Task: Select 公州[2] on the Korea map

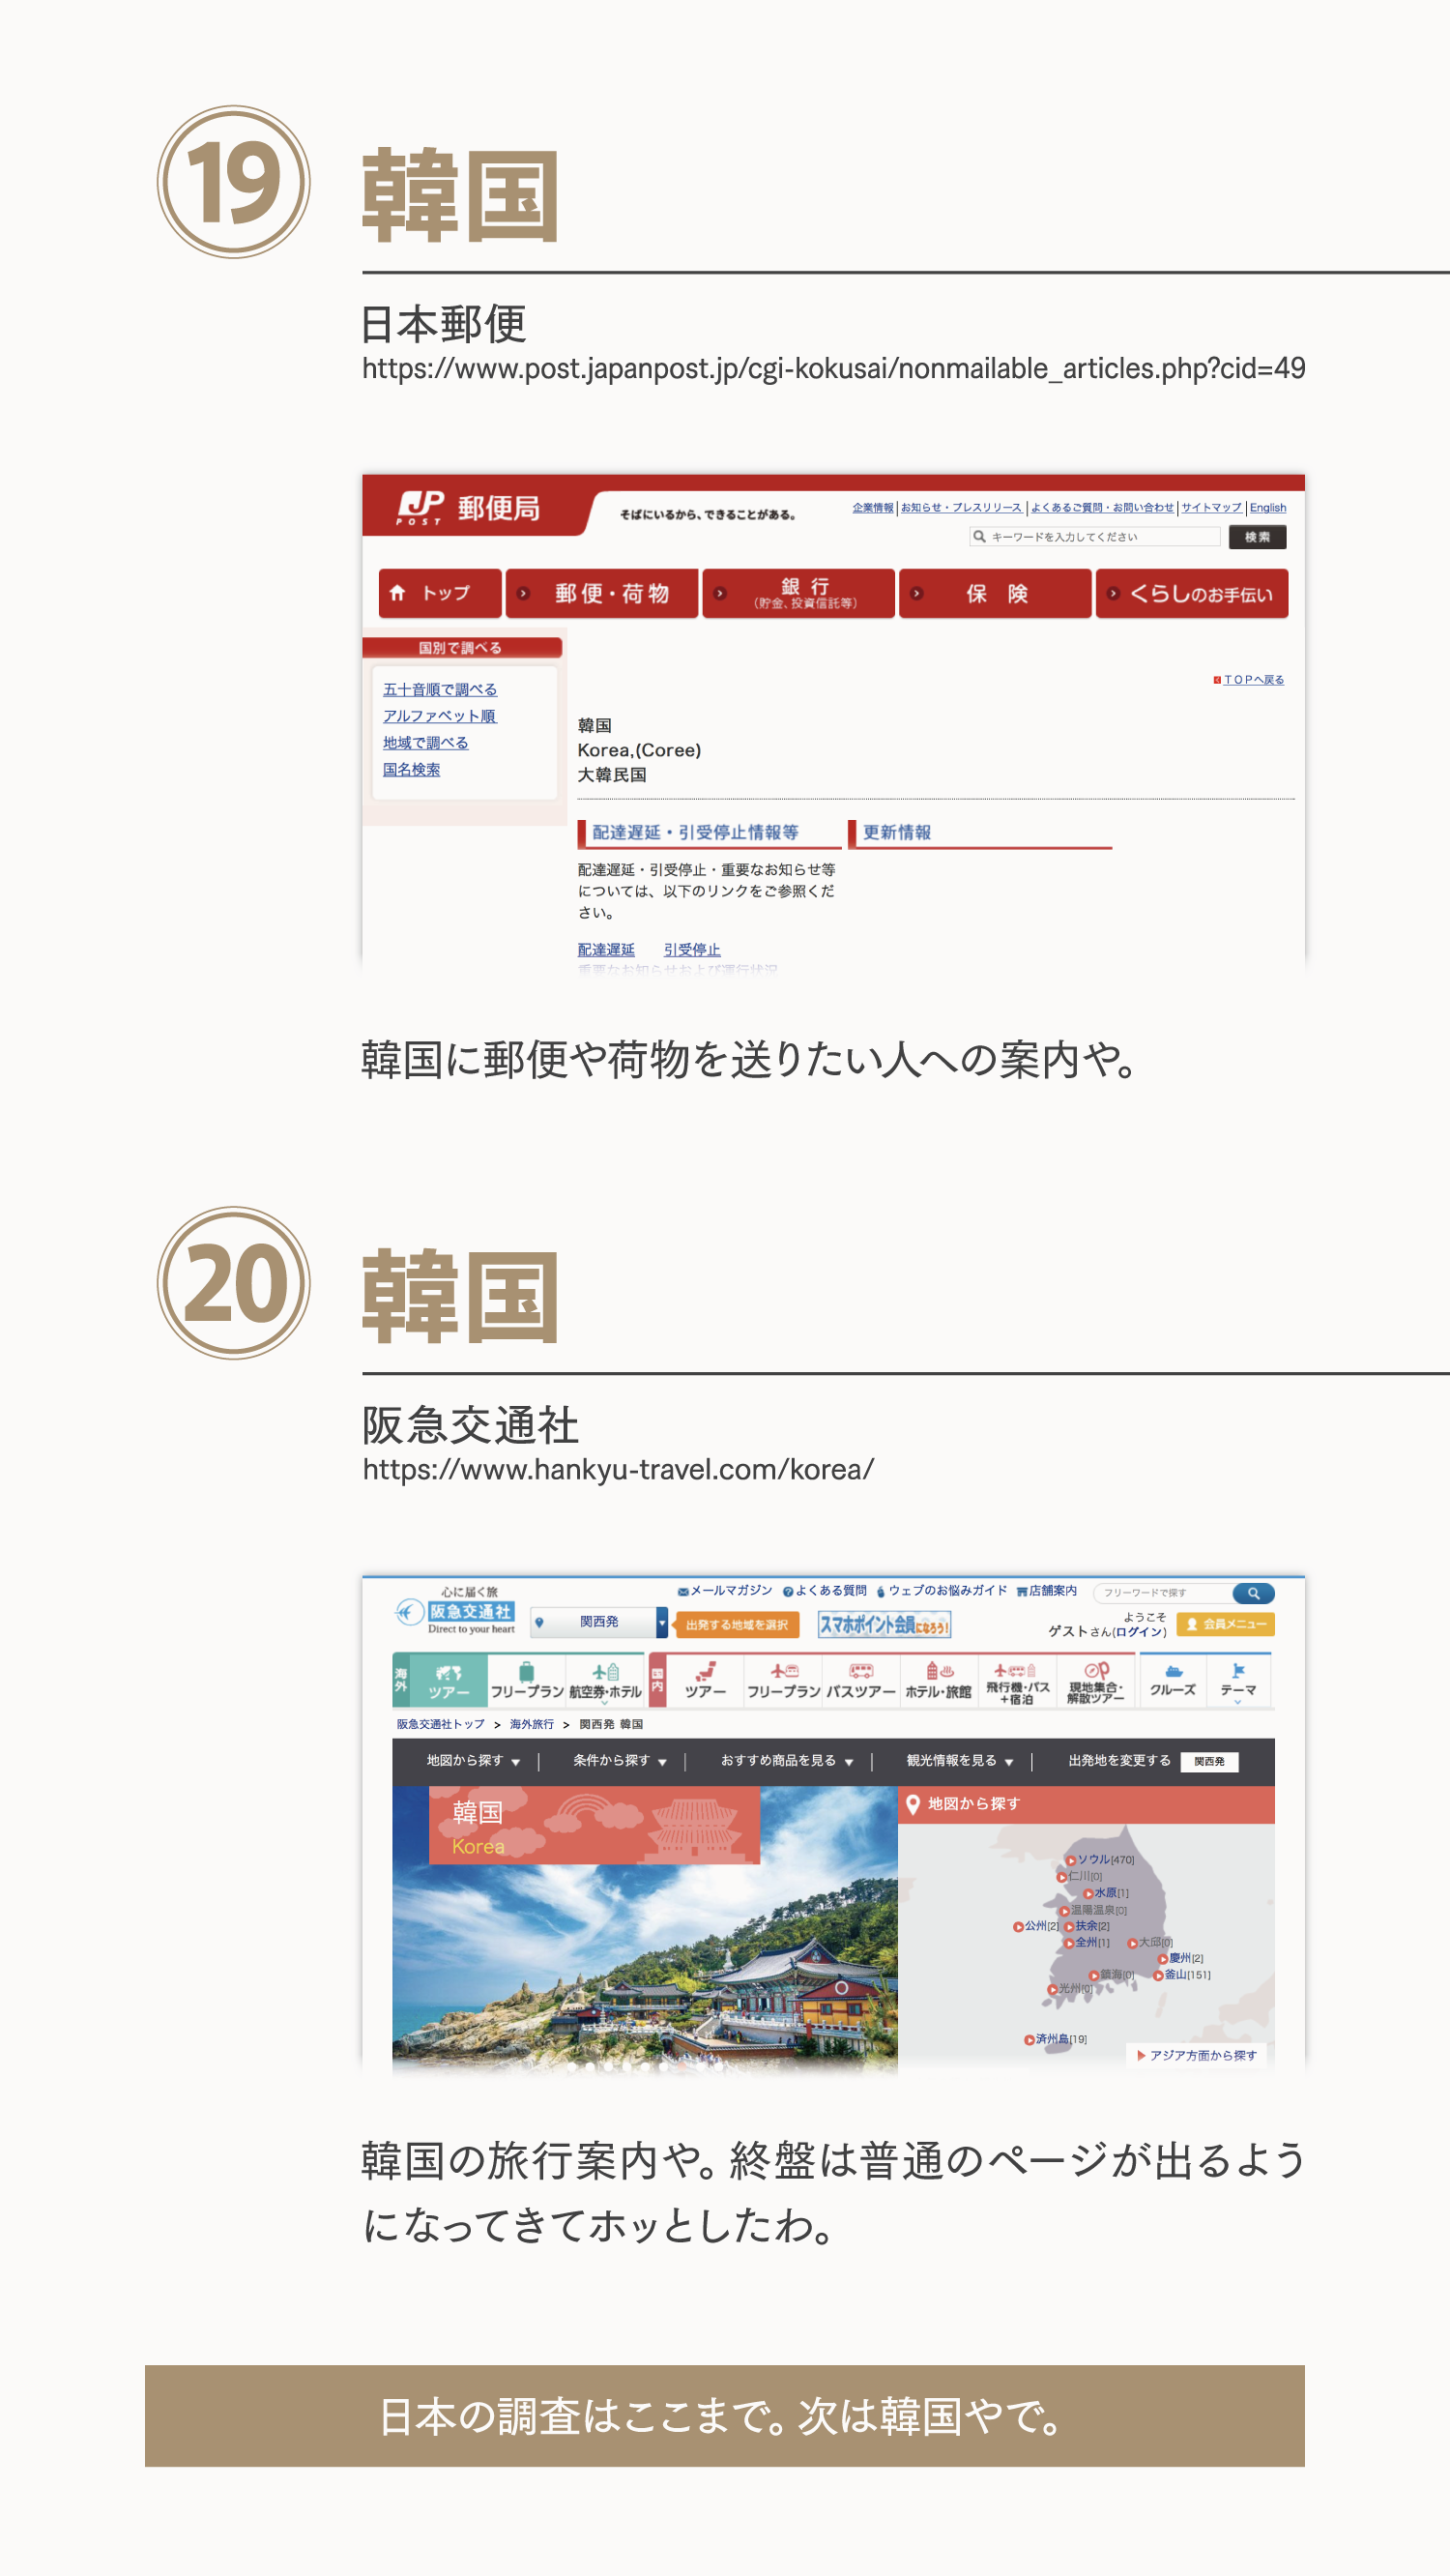Action: pos(1036,1926)
